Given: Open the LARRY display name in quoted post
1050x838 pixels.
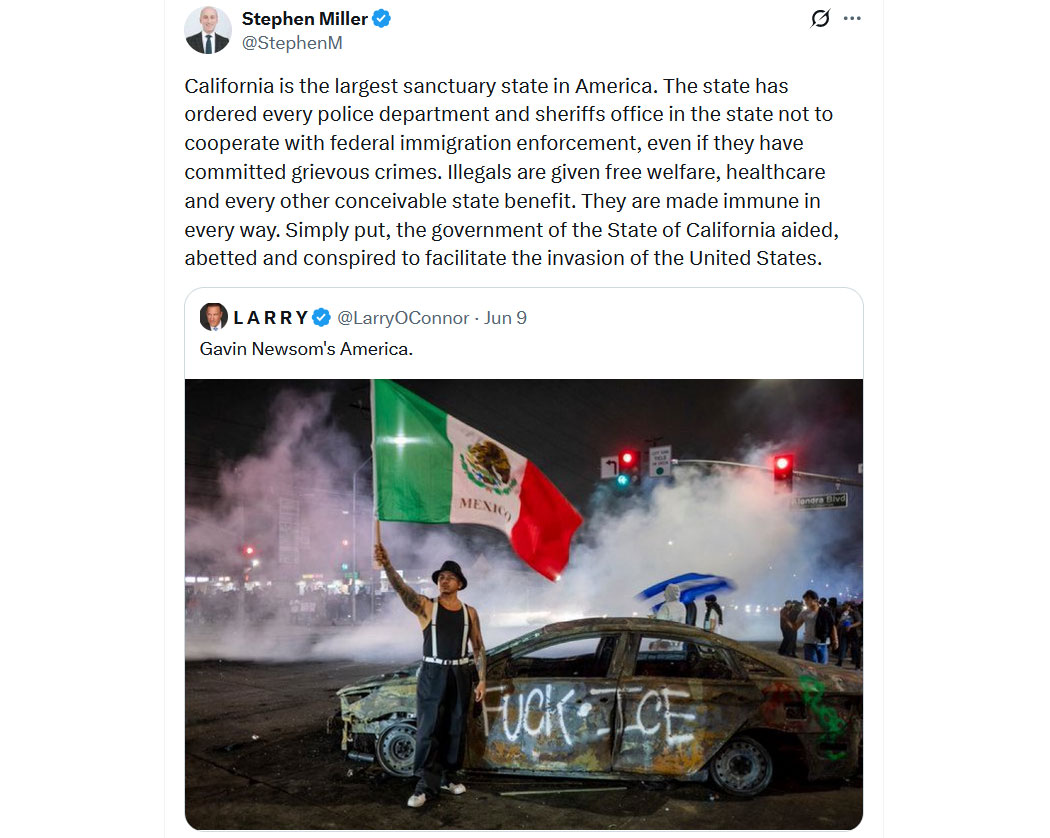Looking at the screenshot, I should pyautogui.click(x=271, y=318).
